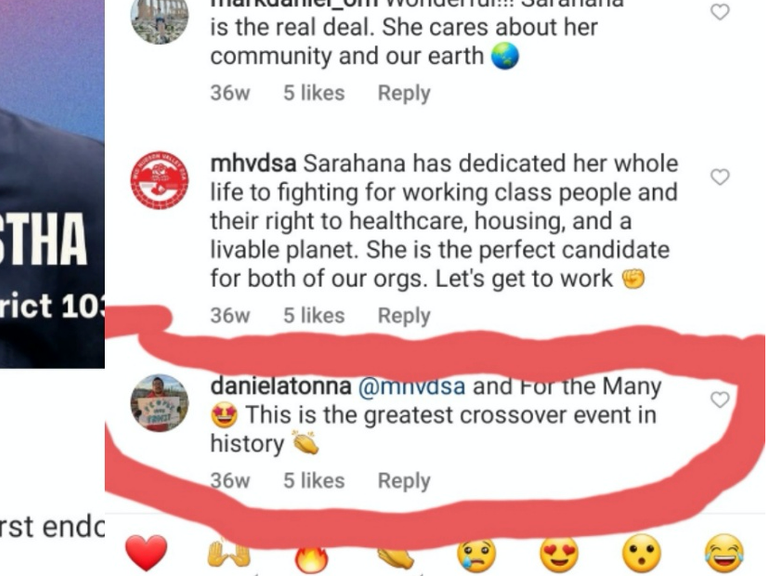Pick the heart-eyes emoji reaction
Image resolution: width=767 pixels, height=576 pixels.
pos(559,554)
